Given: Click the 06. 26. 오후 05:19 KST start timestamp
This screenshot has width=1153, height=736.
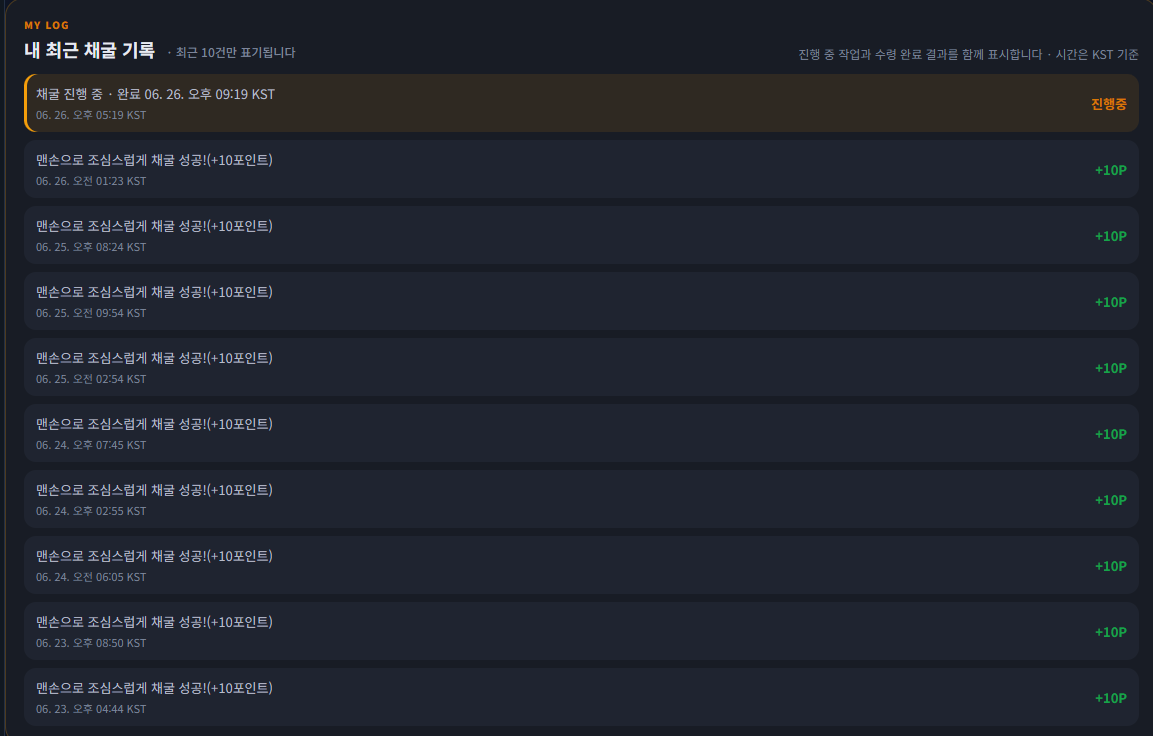Looking at the screenshot, I should [91, 115].
